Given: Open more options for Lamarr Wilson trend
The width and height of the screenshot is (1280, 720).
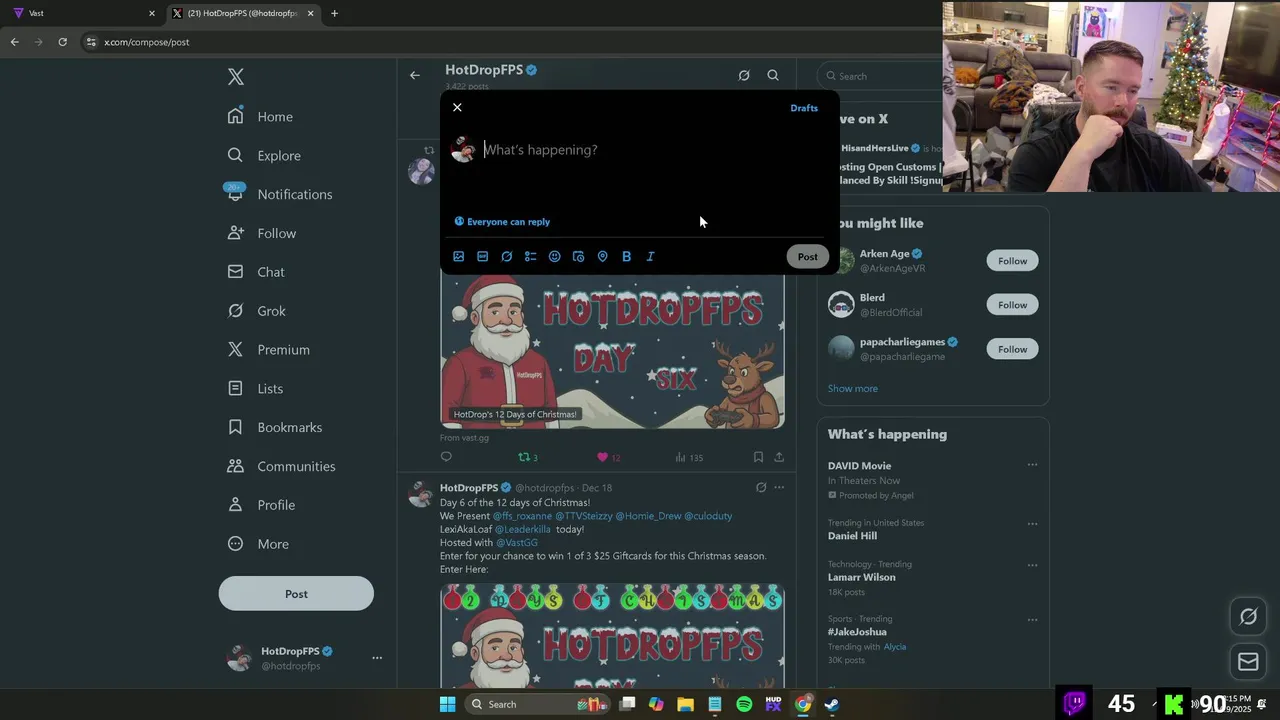Looking at the screenshot, I should pyautogui.click(x=1032, y=565).
